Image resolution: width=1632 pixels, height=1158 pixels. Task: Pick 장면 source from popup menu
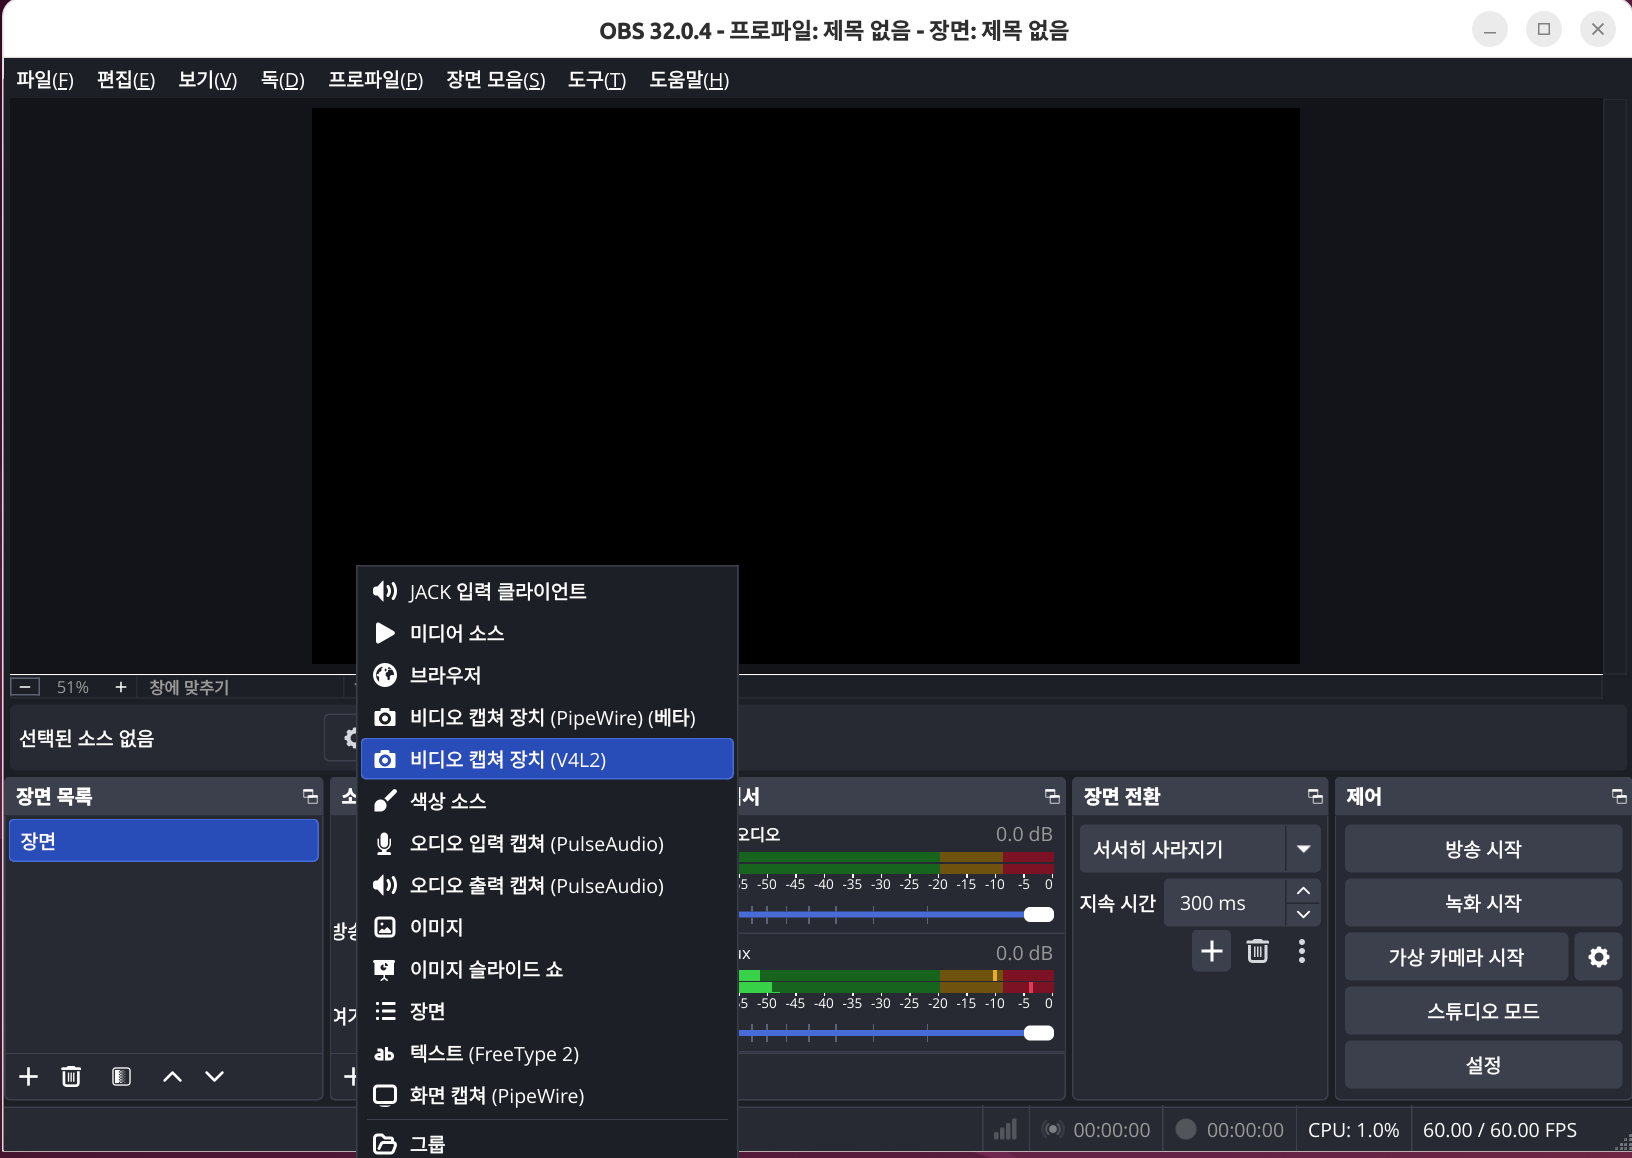click(547, 1011)
